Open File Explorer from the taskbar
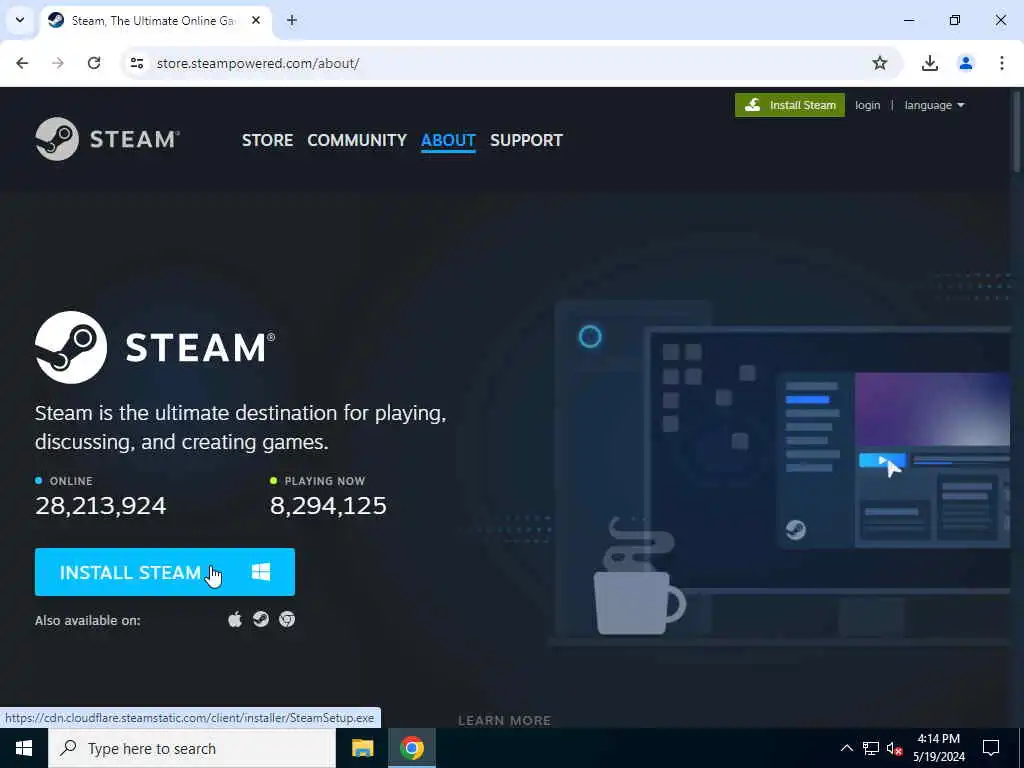Viewport: 1024px width, 768px height. (x=362, y=748)
